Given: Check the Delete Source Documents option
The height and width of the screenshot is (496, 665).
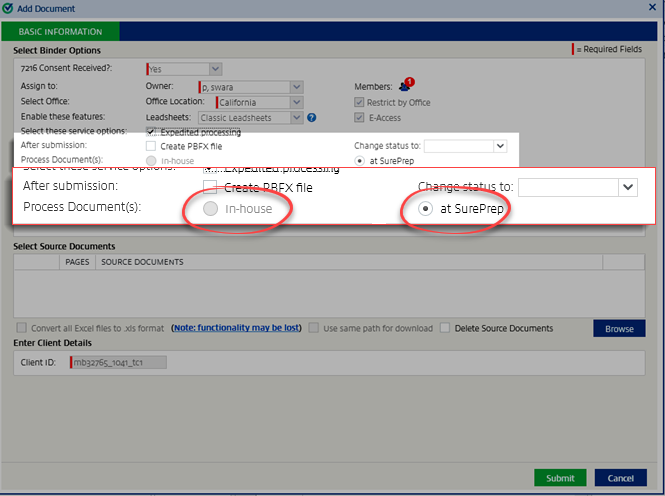Looking at the screenshot, I should 447,328.
